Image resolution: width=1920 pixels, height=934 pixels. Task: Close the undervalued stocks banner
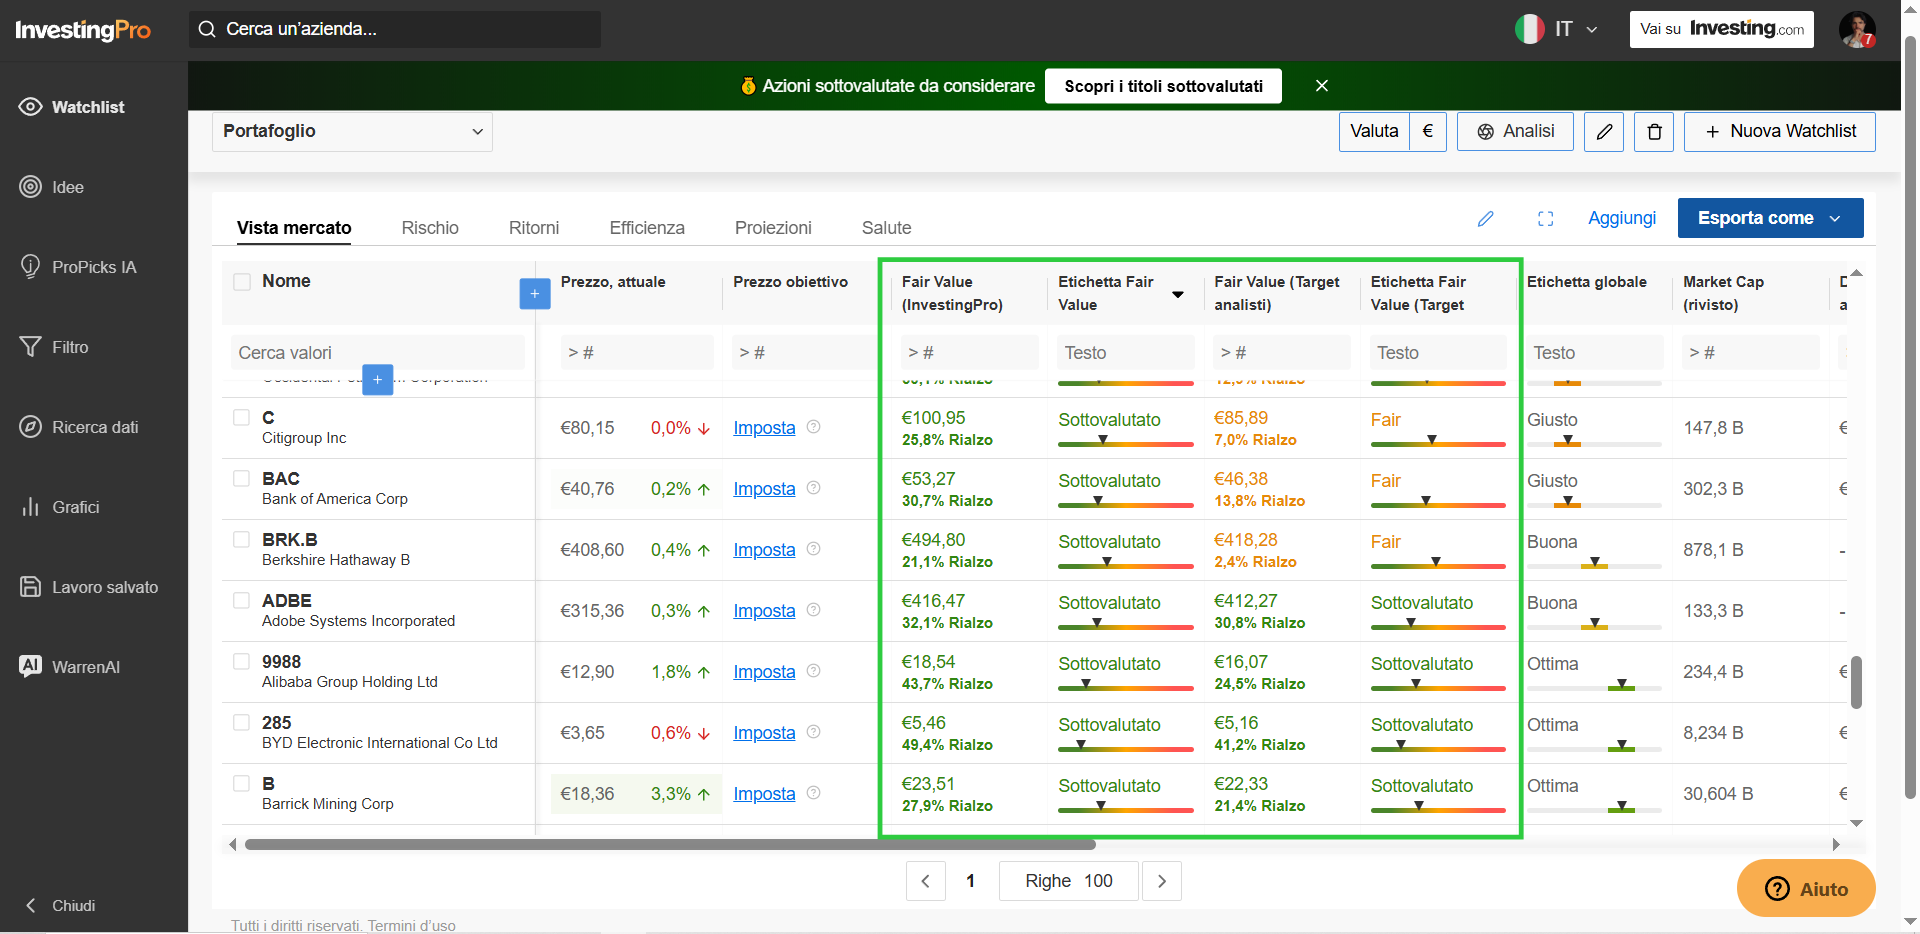(x=1322, y=86)
